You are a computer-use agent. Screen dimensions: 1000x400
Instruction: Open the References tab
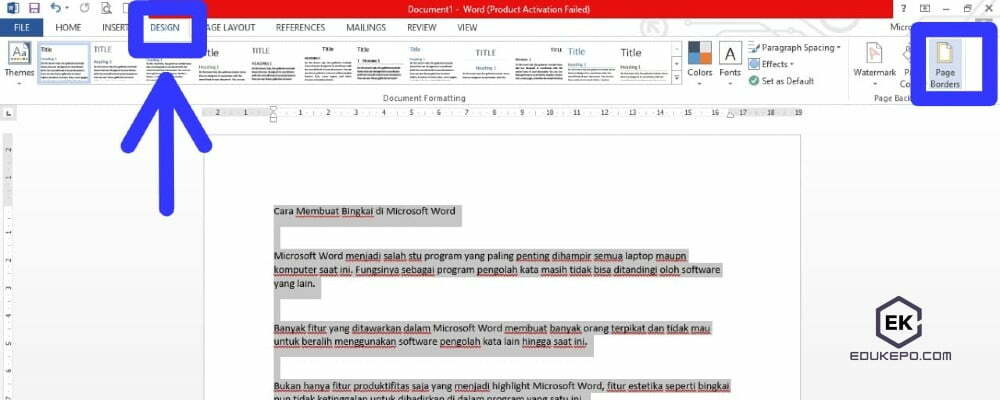click(300, 27)
